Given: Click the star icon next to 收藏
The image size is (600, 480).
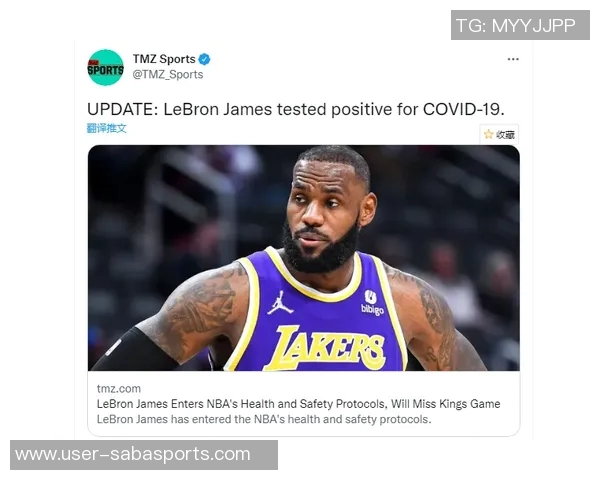Looking at the screenshot, I should [488, 134].
